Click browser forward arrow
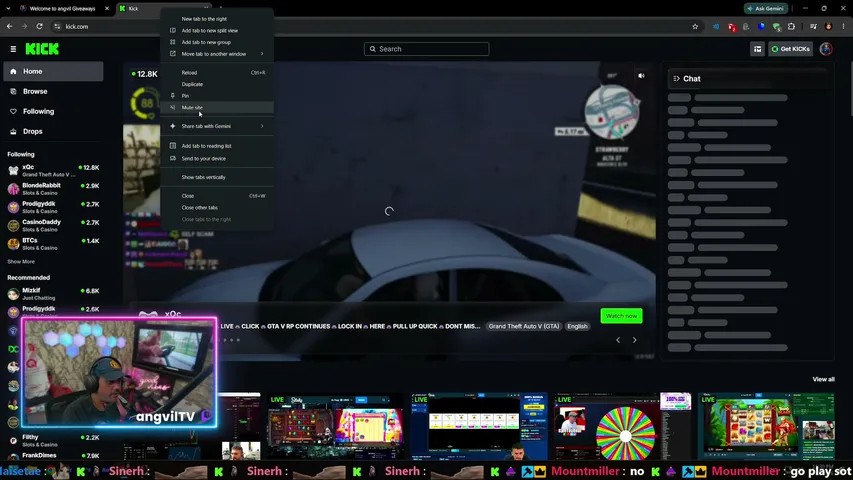The image size is (853, 480). click(24, 26)
